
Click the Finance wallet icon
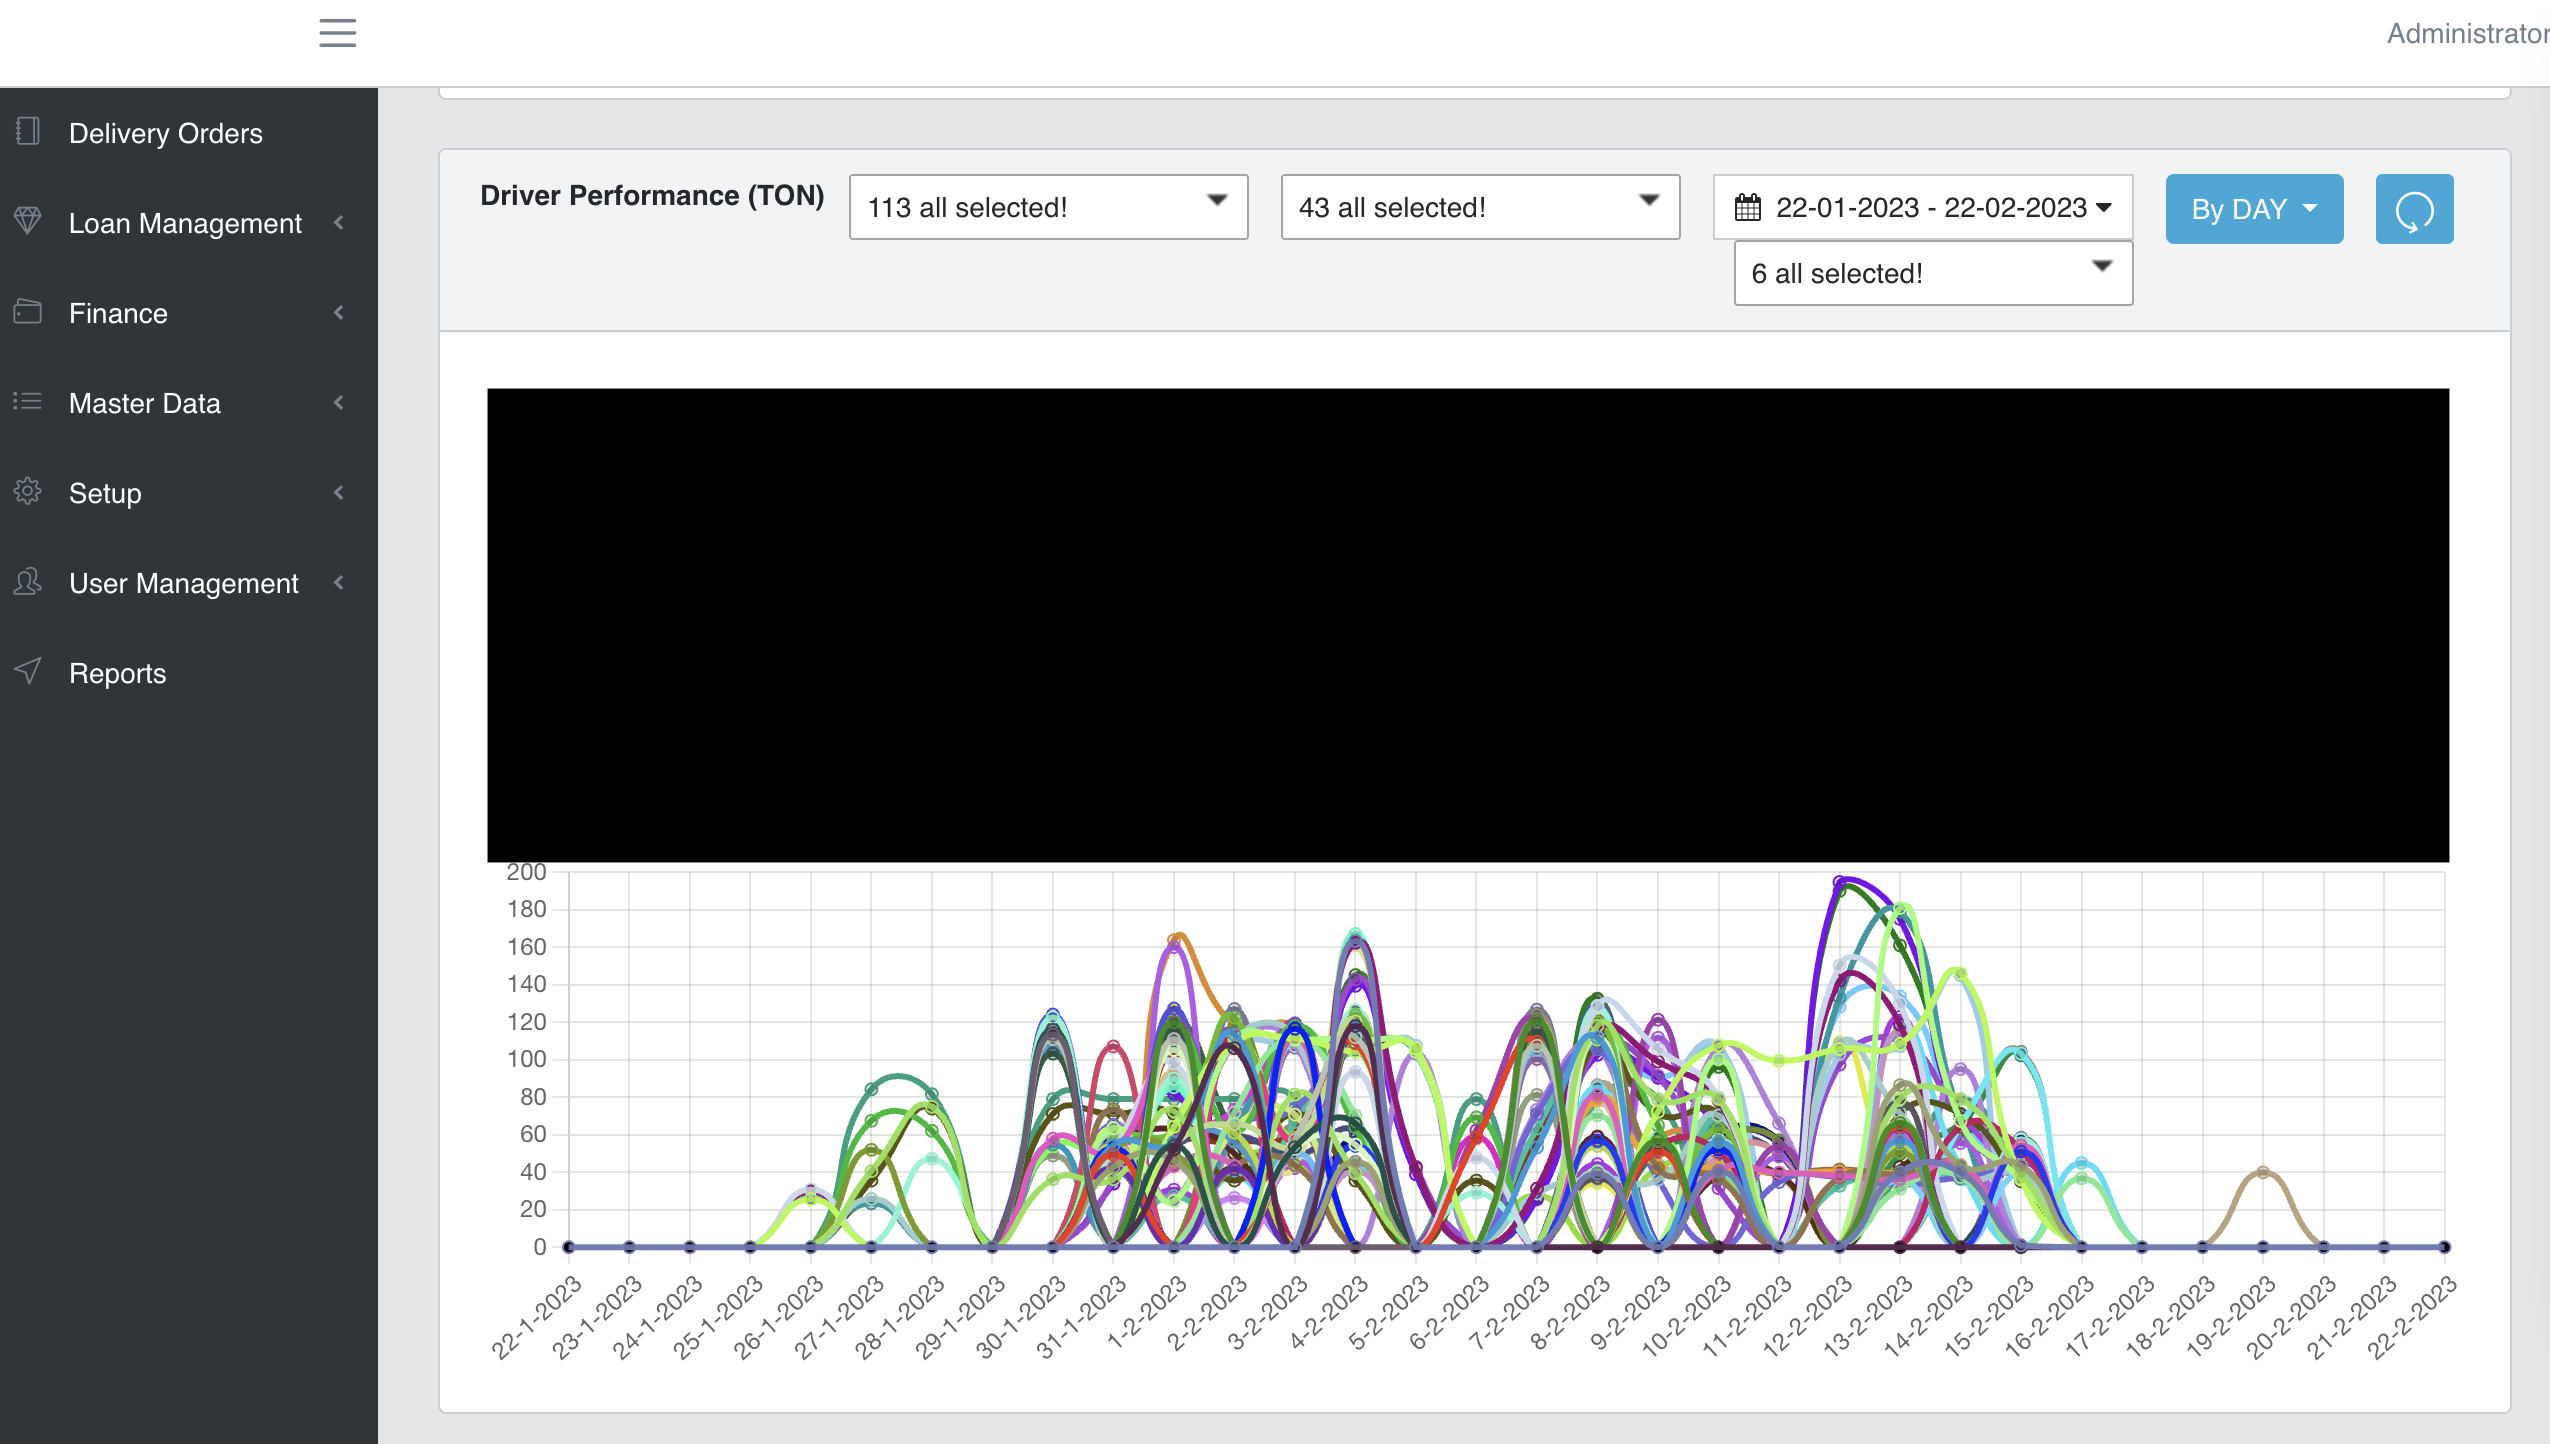pyautogui.click(x=28, y=312)
